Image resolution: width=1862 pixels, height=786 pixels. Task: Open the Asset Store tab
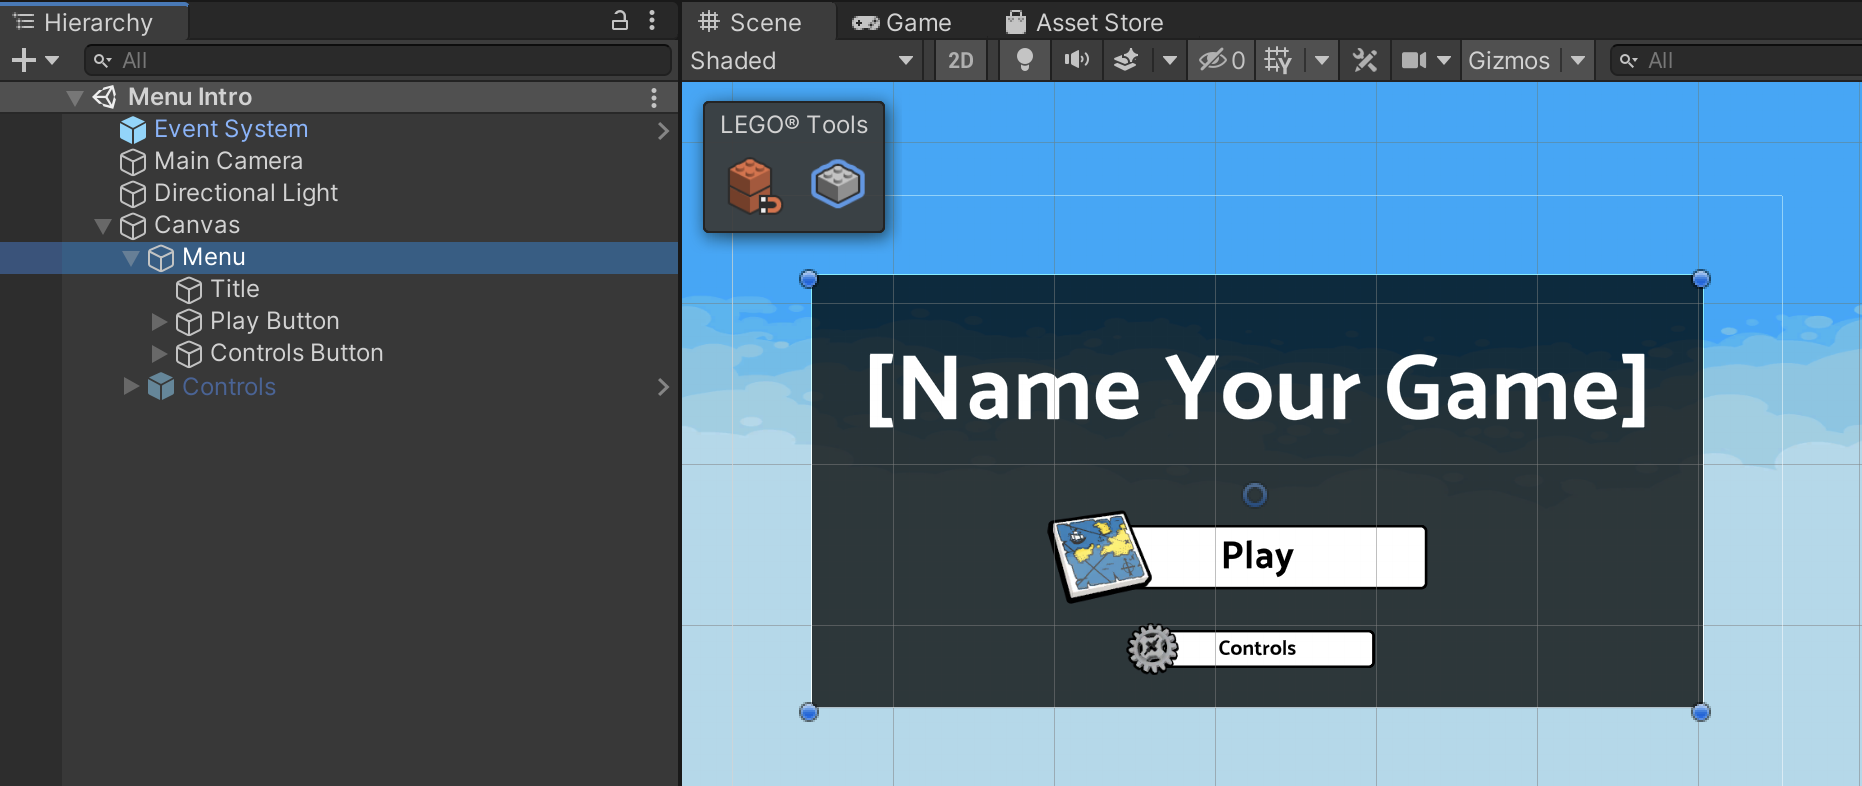(x=1084, y=22)
